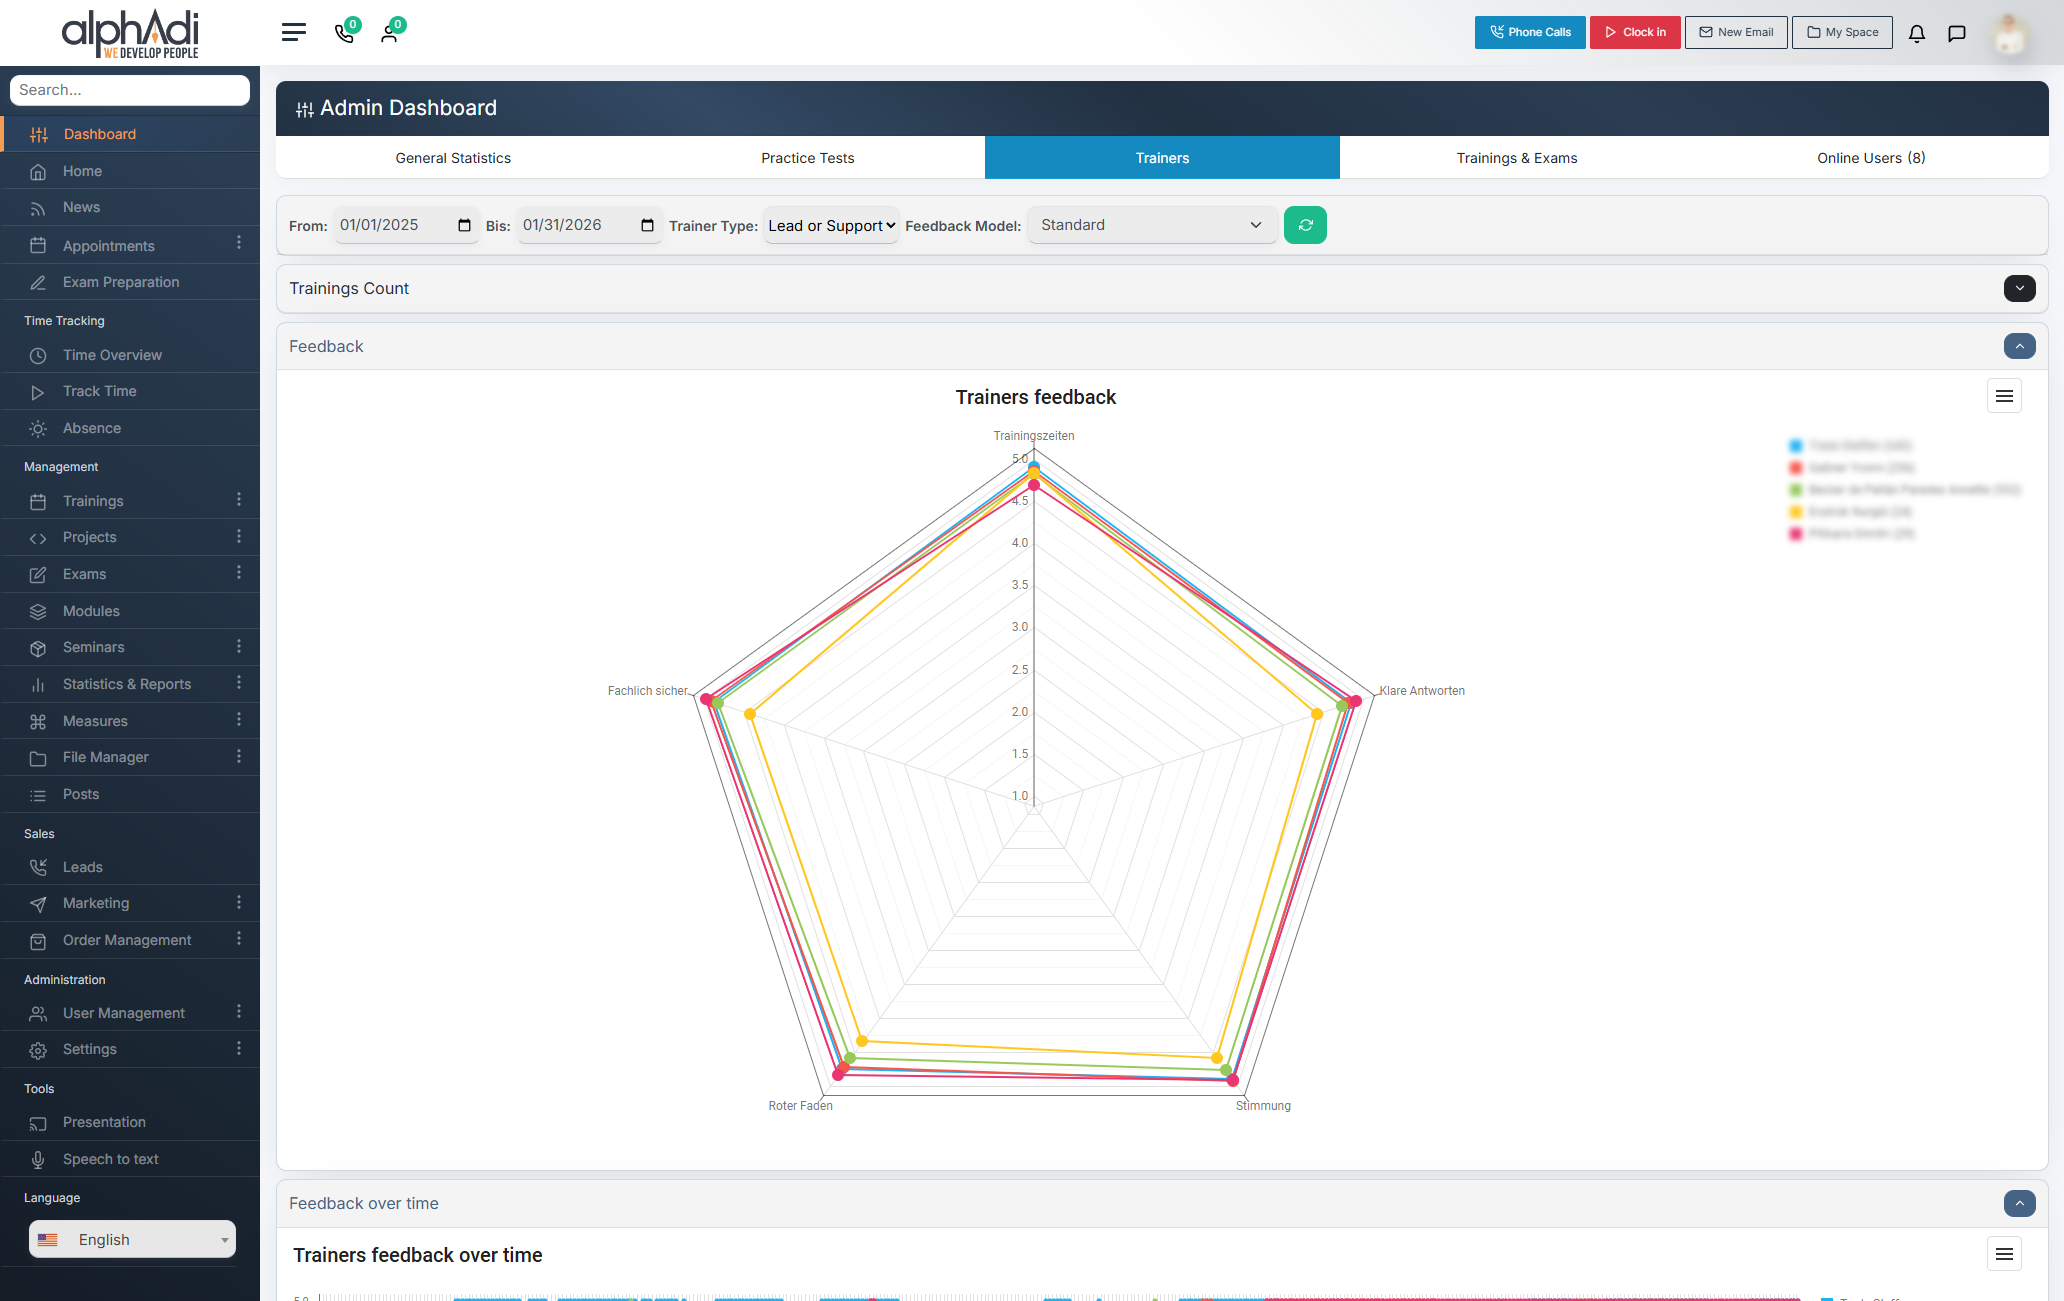Open the Feedback Model dropdown
2064x1301 pixels.
pos(1151,225)
